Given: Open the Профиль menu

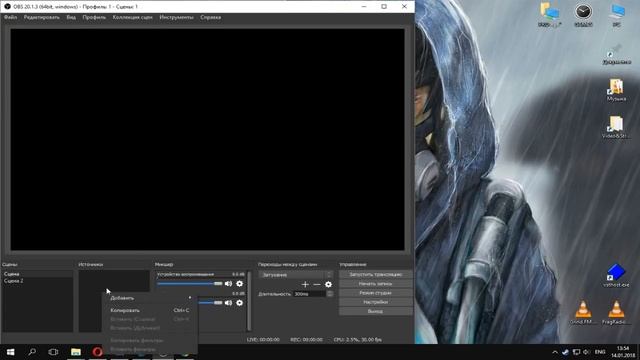Looking at the screenshot, I should coord(94,18).
